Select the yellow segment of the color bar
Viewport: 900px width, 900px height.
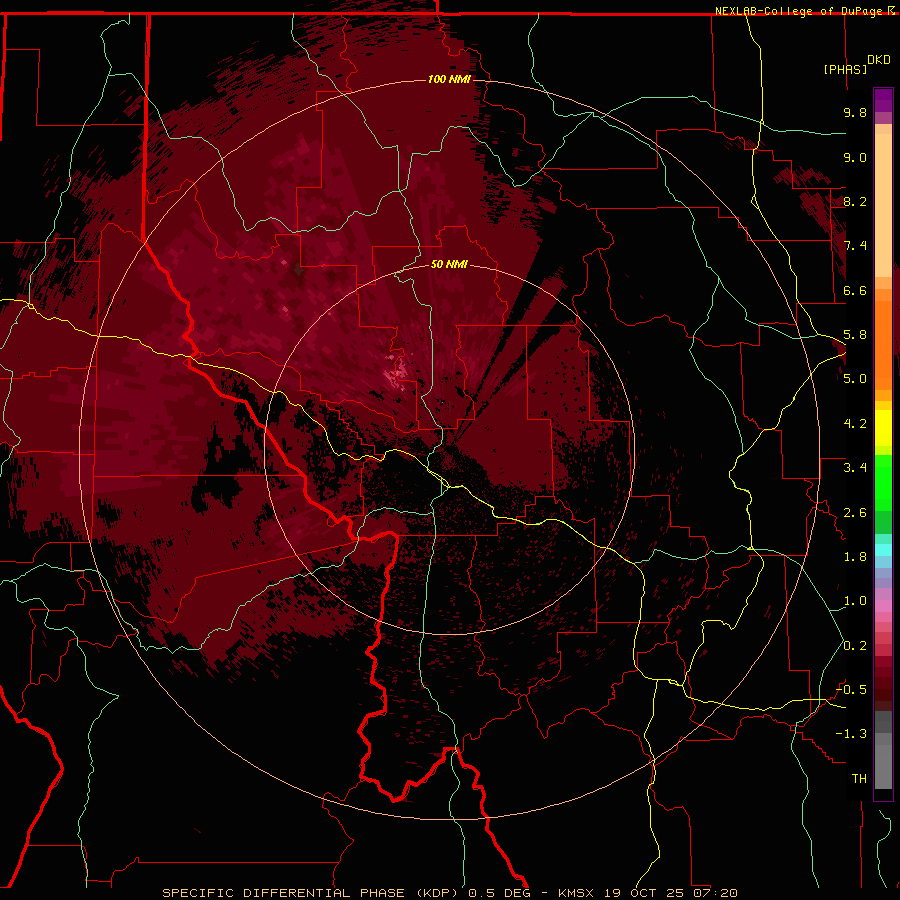click(x=883, y=428)
